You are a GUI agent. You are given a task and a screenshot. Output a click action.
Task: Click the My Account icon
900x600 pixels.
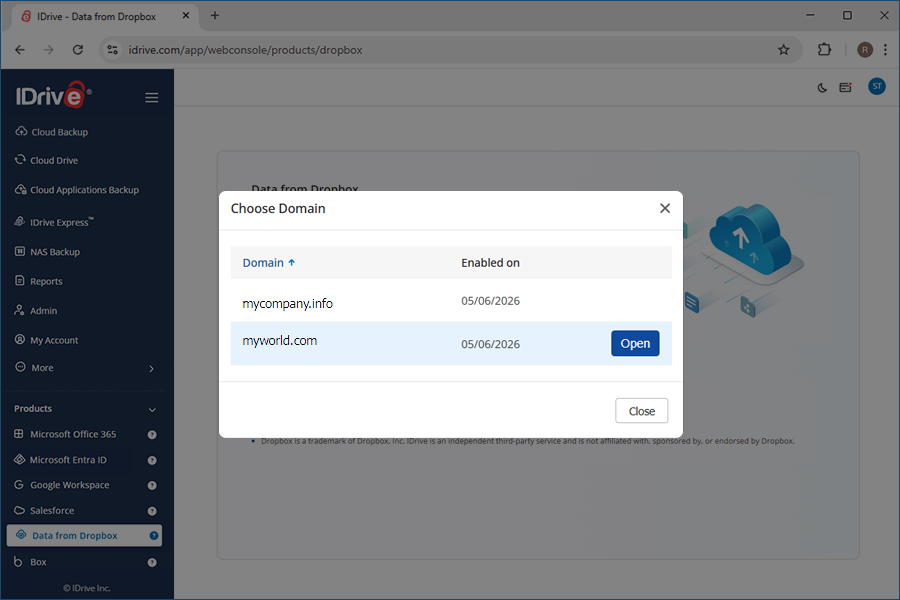pyautogui.click(x=20, y=339)
